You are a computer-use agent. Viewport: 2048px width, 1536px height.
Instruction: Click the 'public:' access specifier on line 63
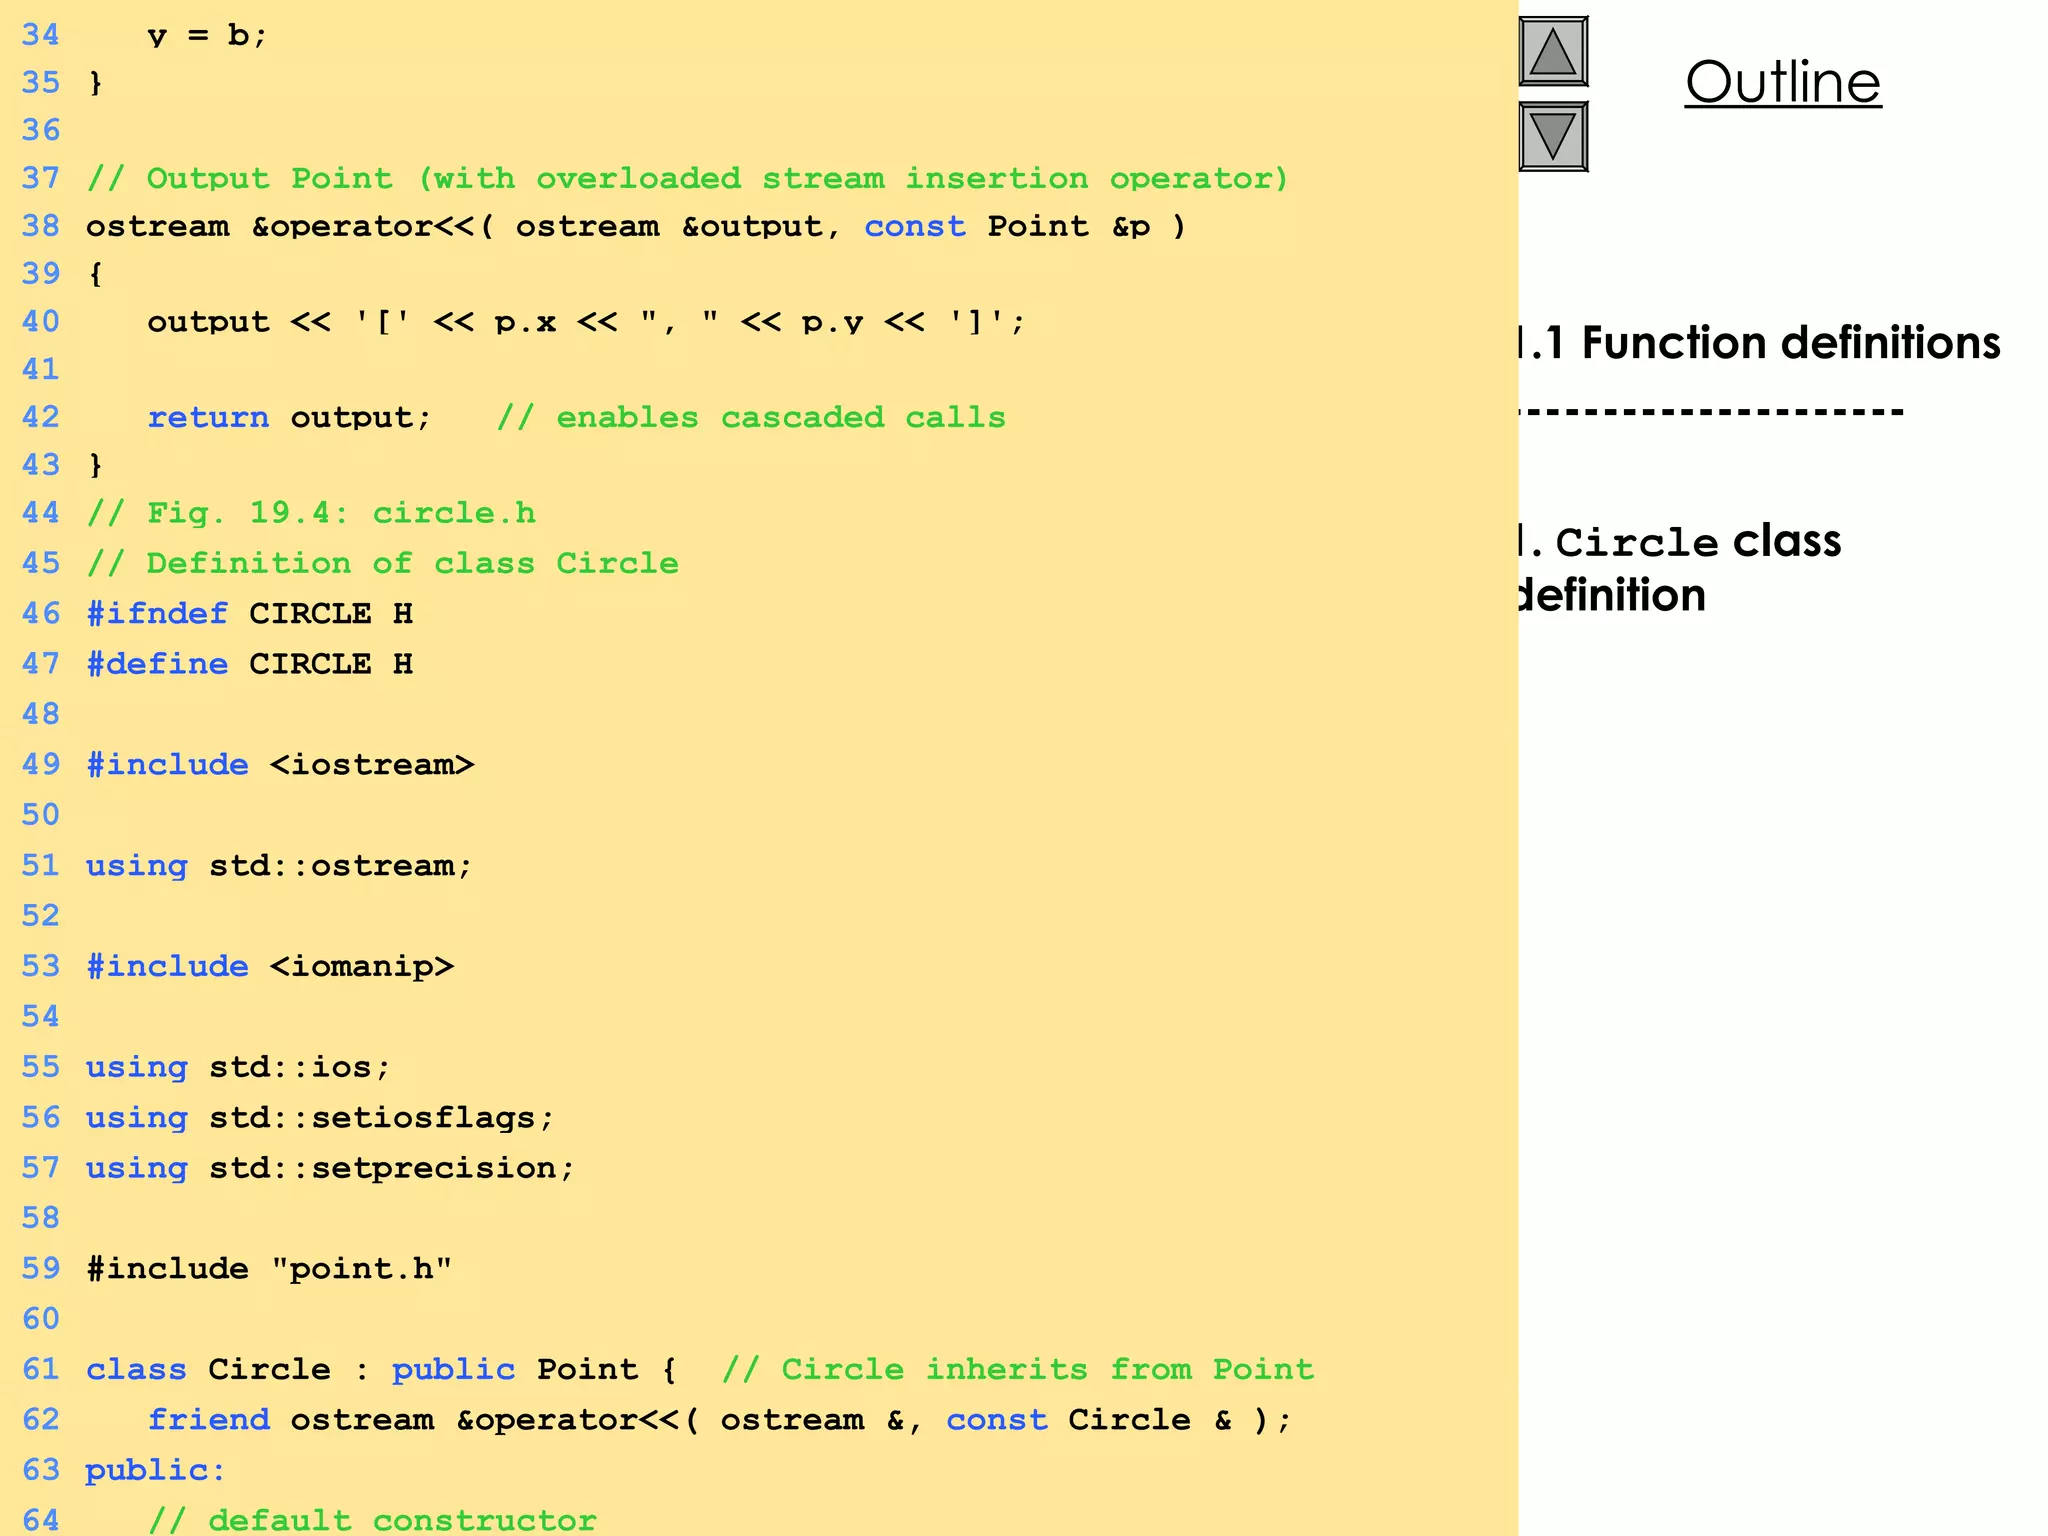point(156,1470)
